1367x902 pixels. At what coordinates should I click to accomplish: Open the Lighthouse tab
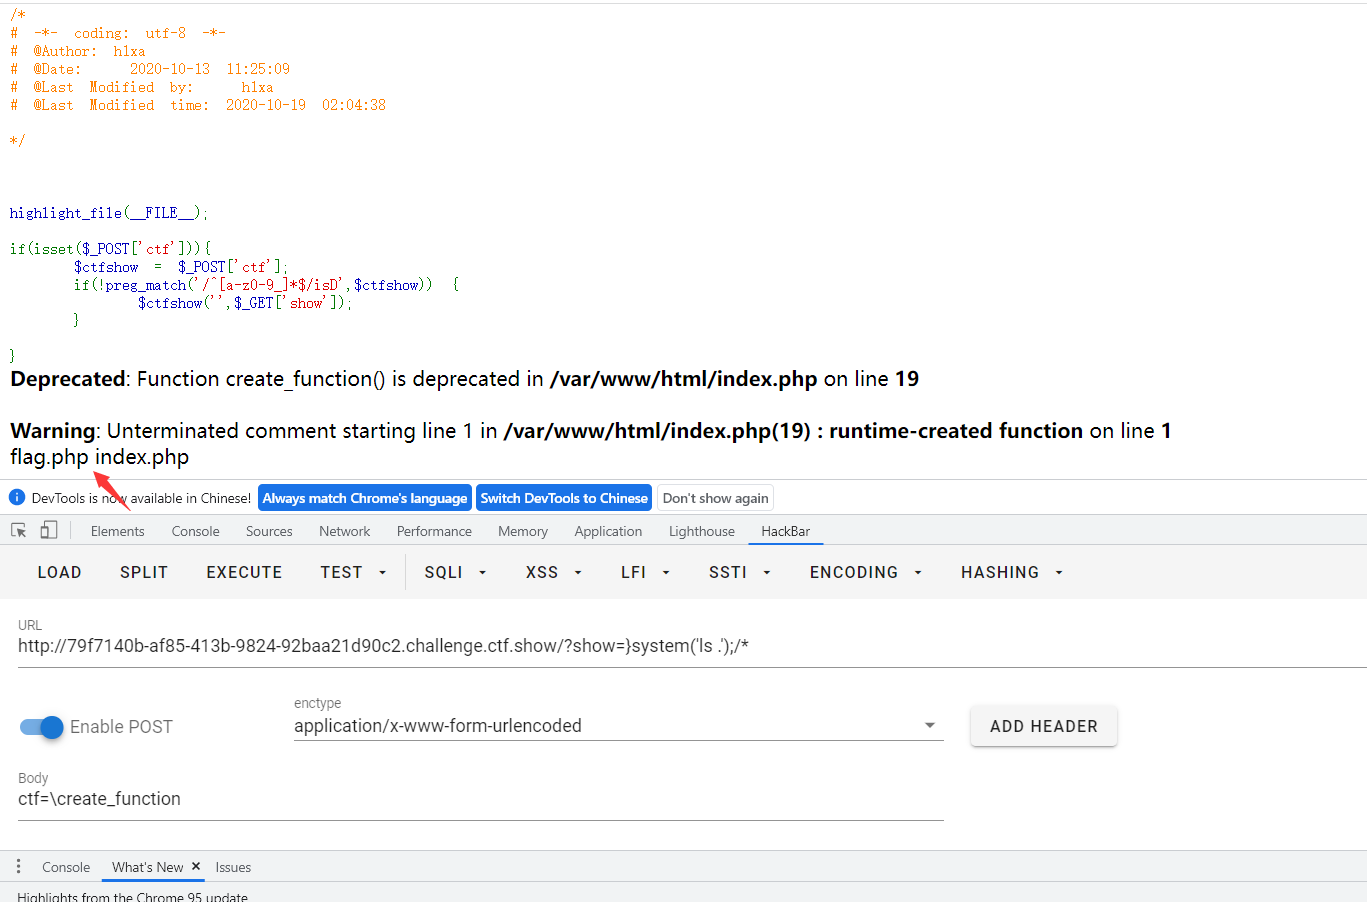pos(702,531)
